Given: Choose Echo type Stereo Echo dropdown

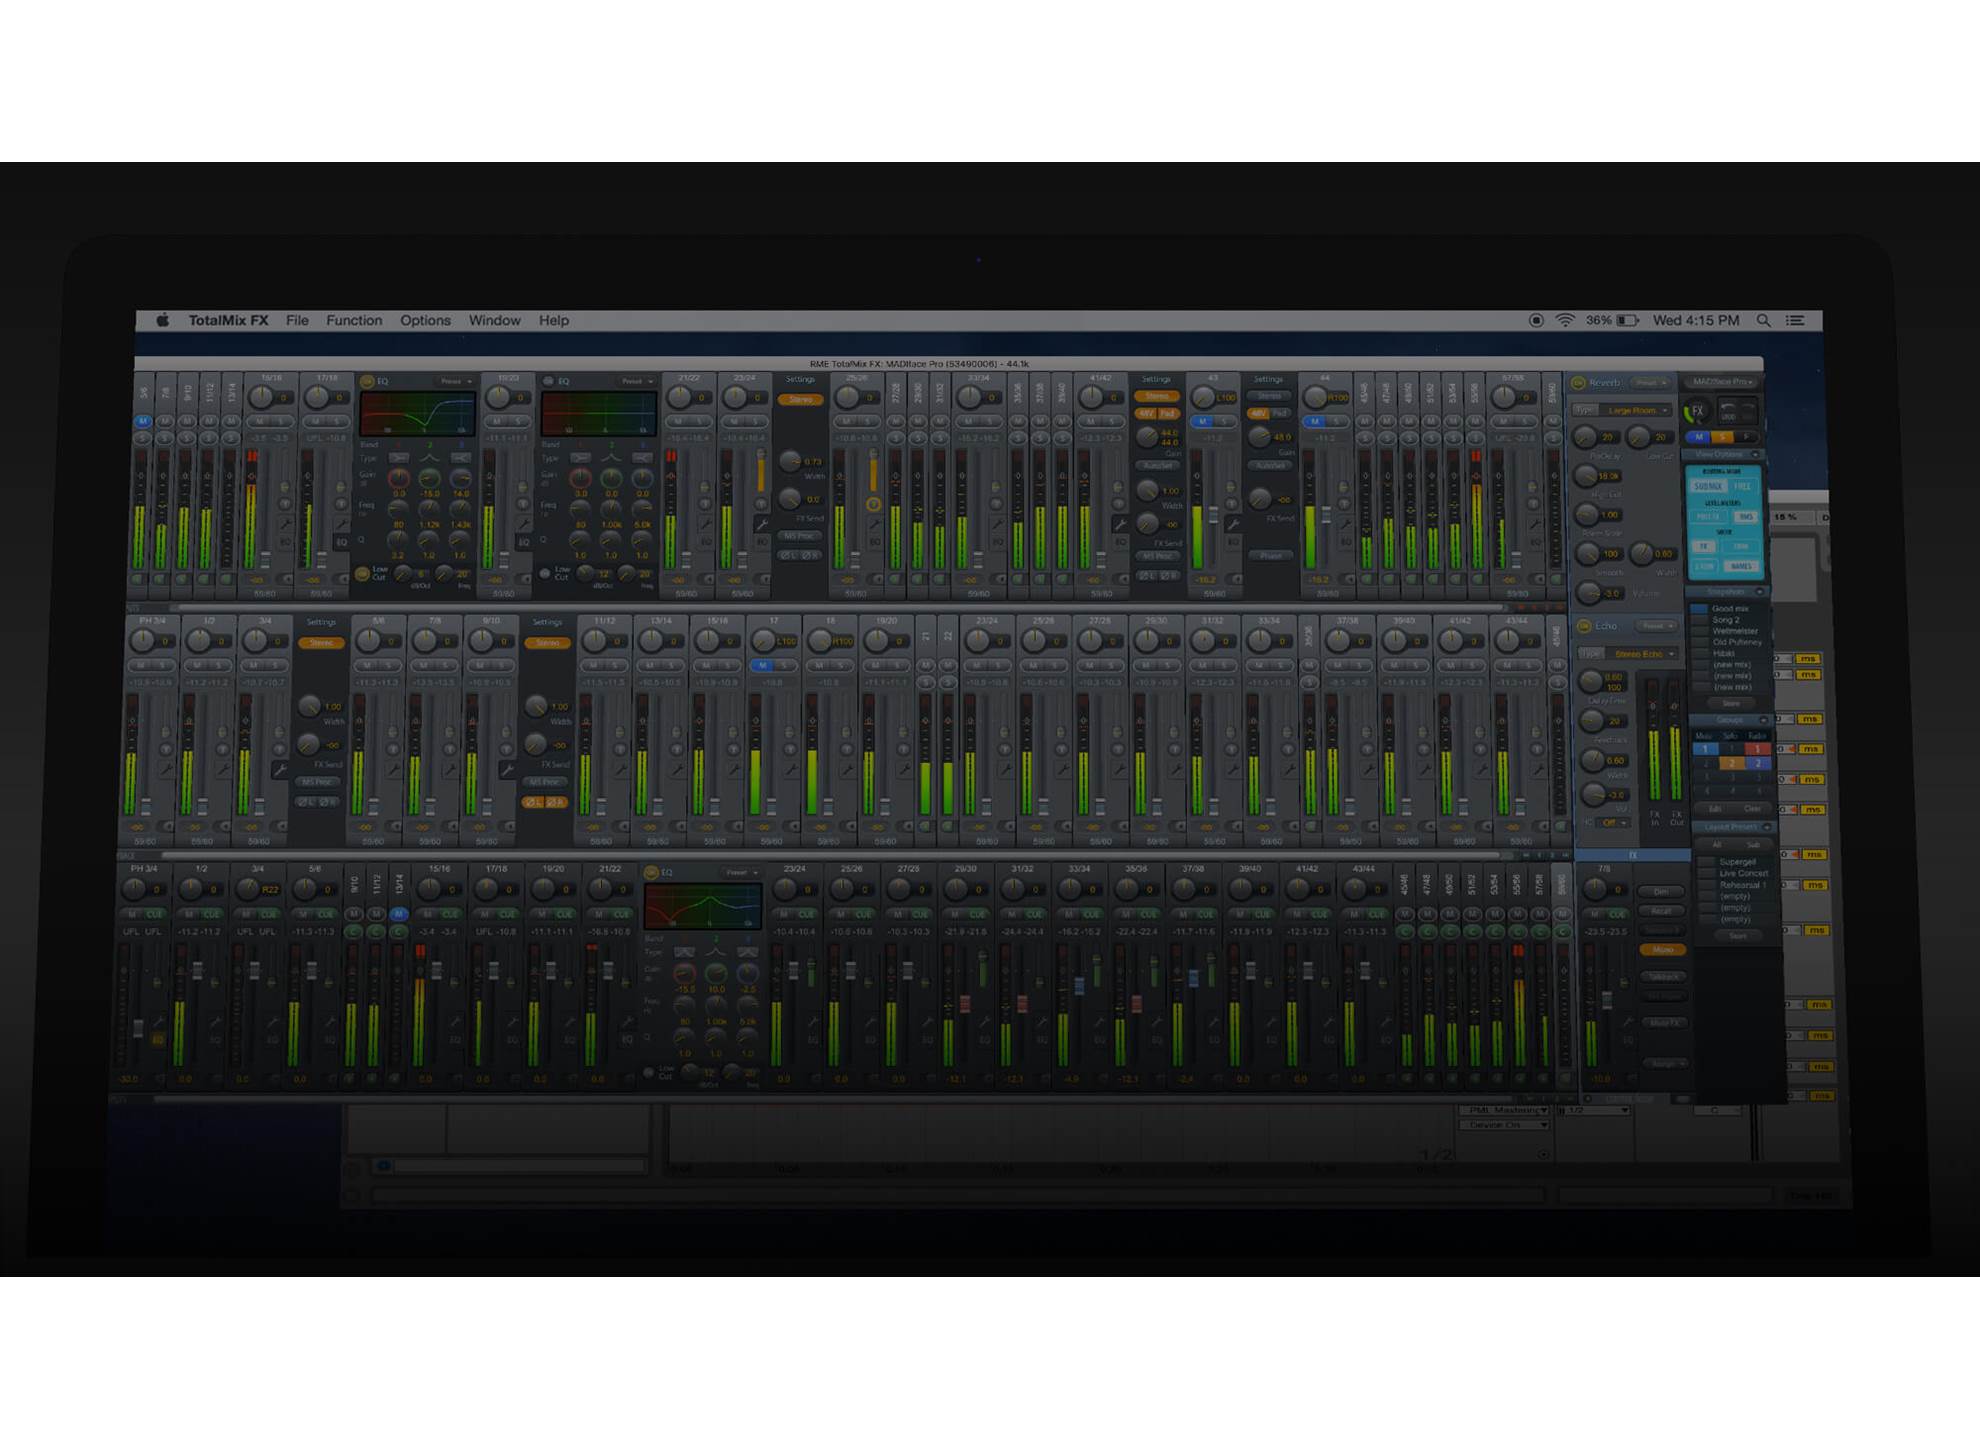Looking at the screenshot, I should 1642,654.
